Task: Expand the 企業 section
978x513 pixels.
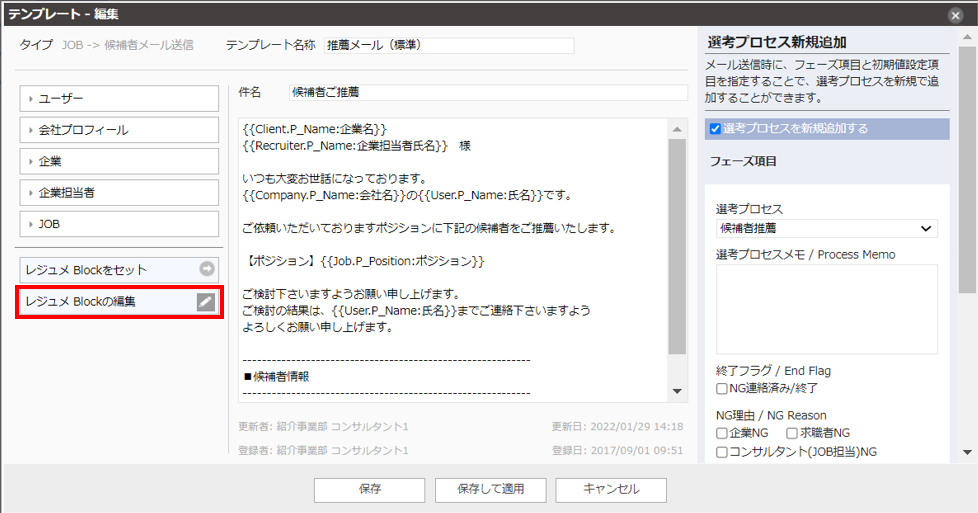Action: (119, 161)
